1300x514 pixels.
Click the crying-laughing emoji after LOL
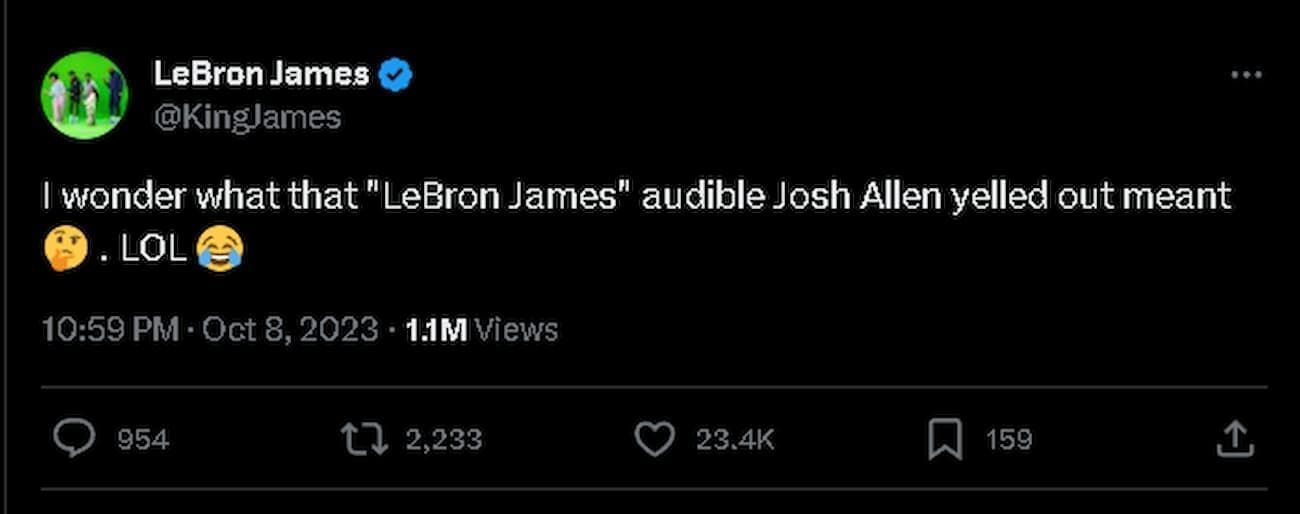[x=219, y=249]
